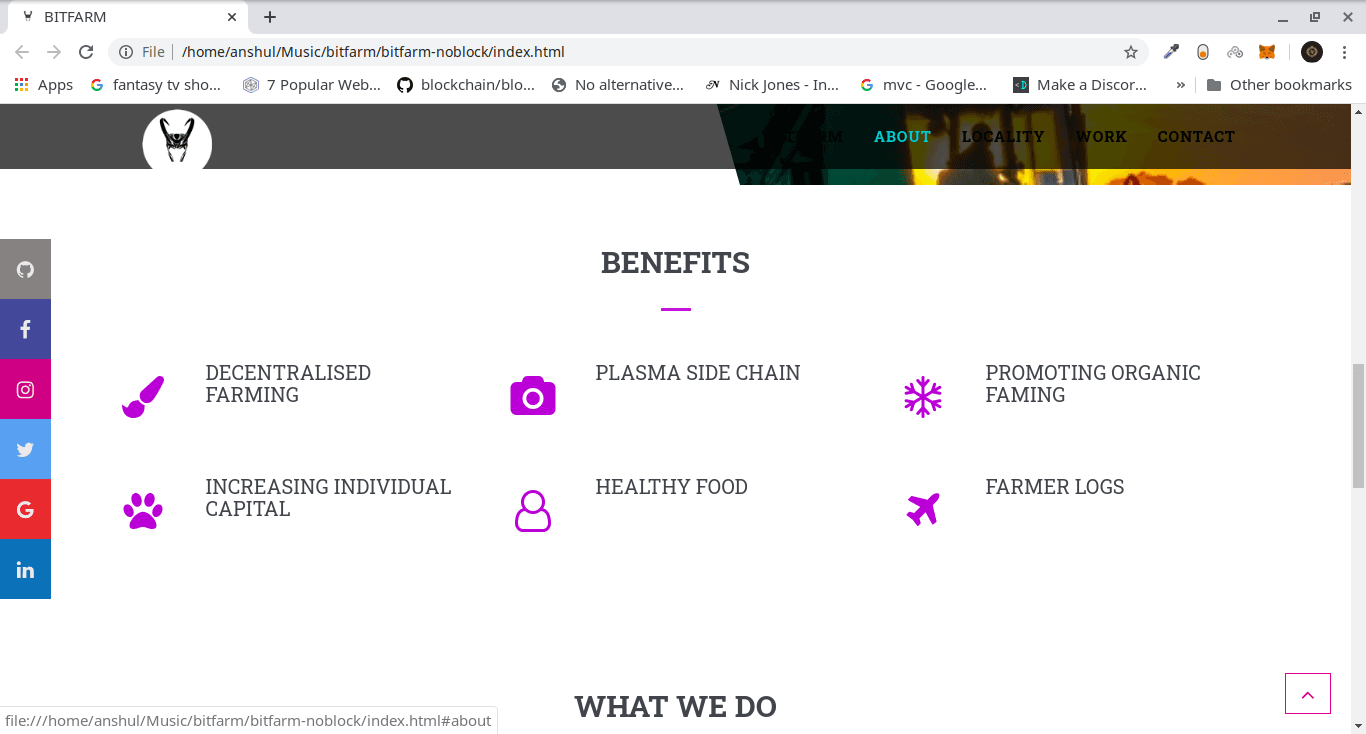
Task: Click the LOCALITY navigation link
Action: click(x=1003, y=137)
